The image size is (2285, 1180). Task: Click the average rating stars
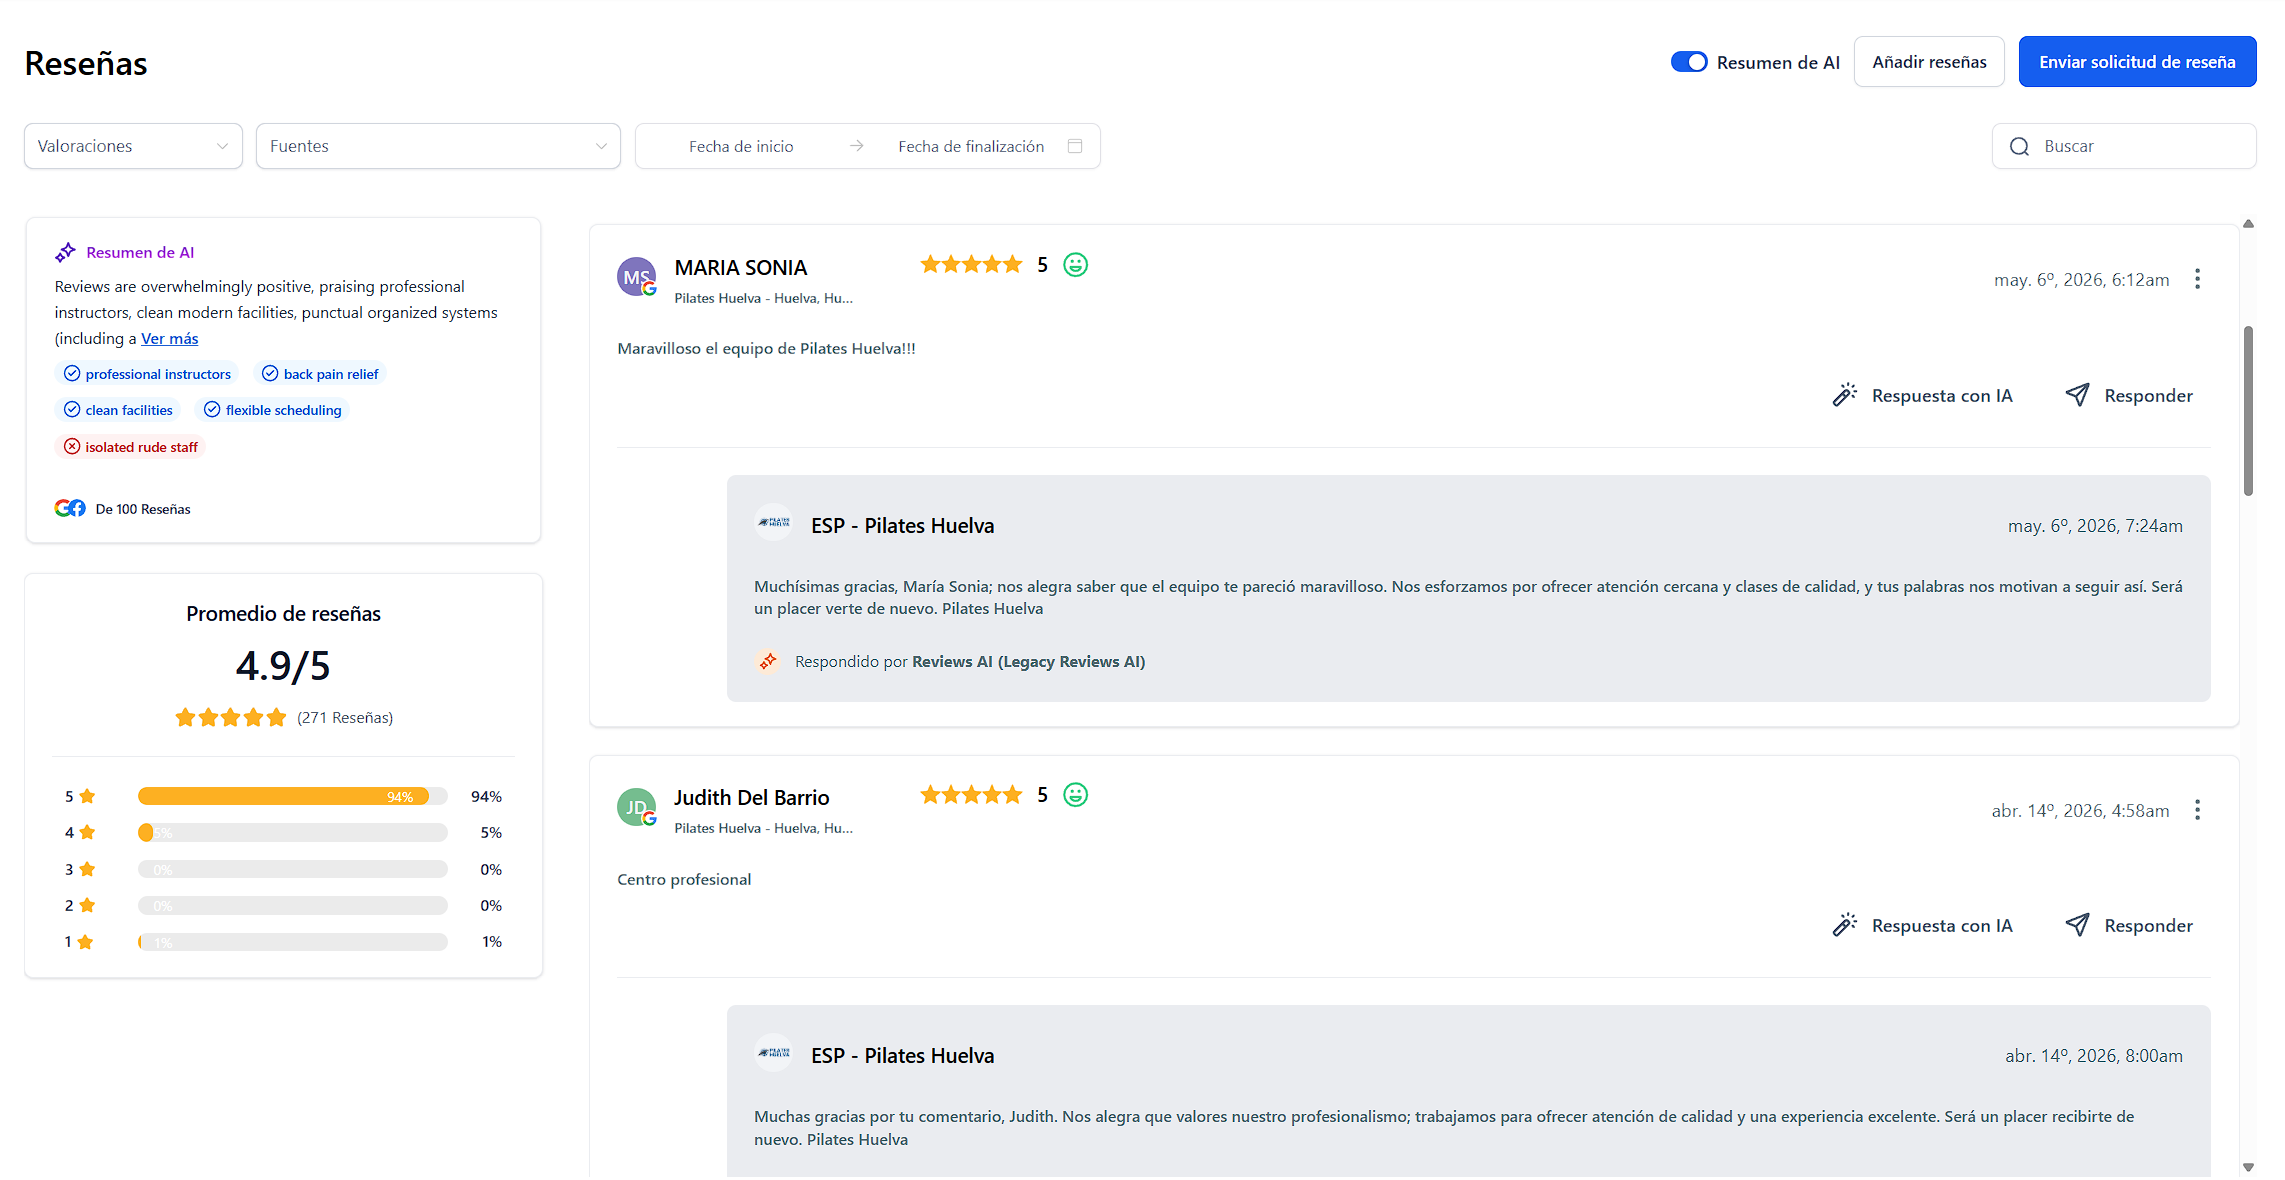(x=231, y=717)
